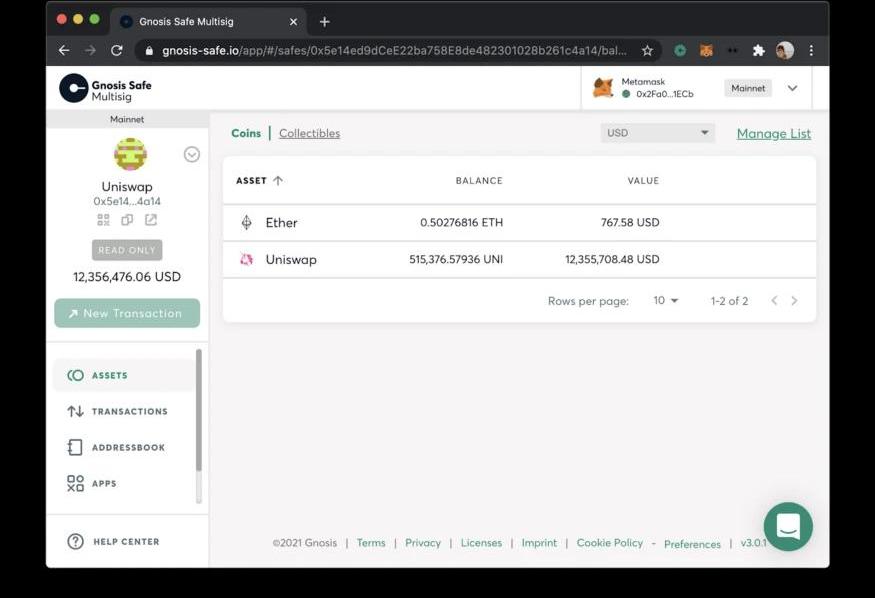Click total 12,356,476.06 USD balance
This screenshot has width=875, height=598.
(x=127, y=277)
